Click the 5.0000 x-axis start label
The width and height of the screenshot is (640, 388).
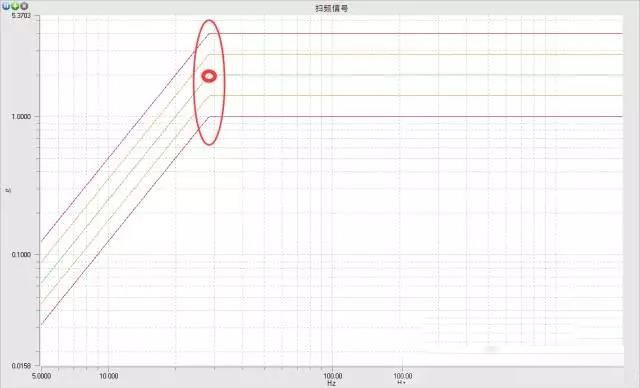(x=41, y=376)
